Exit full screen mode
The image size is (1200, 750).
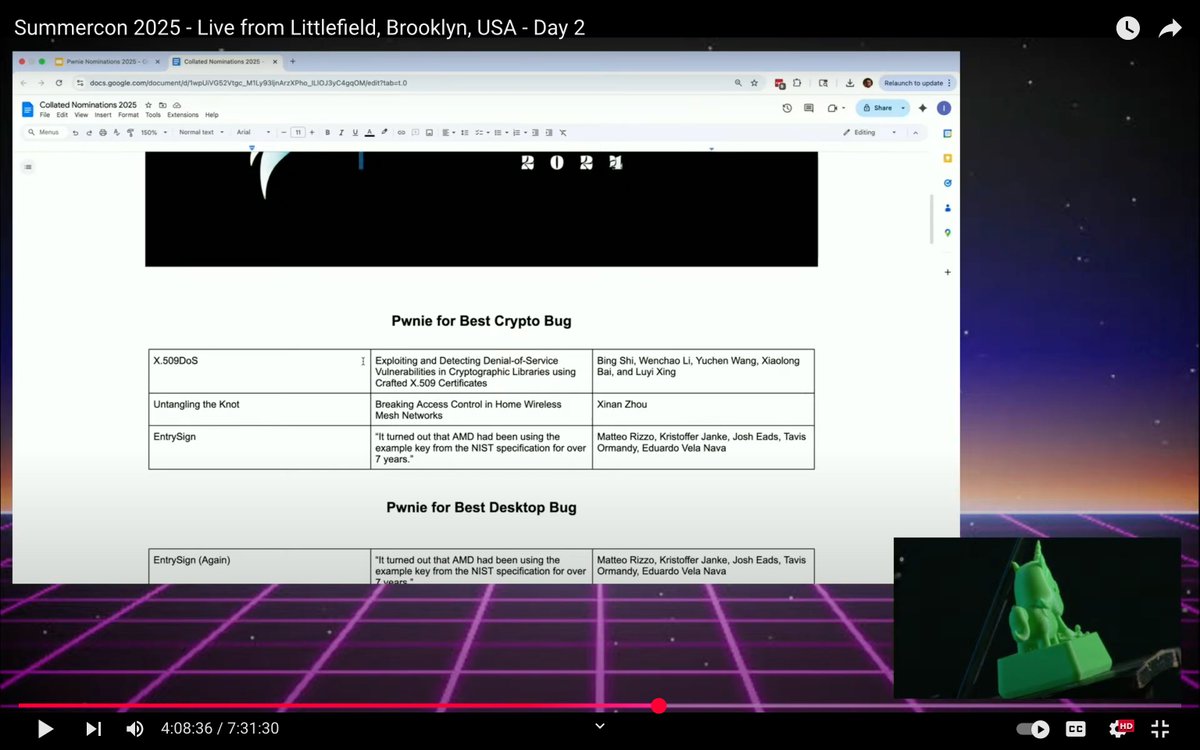(1160, 729)
